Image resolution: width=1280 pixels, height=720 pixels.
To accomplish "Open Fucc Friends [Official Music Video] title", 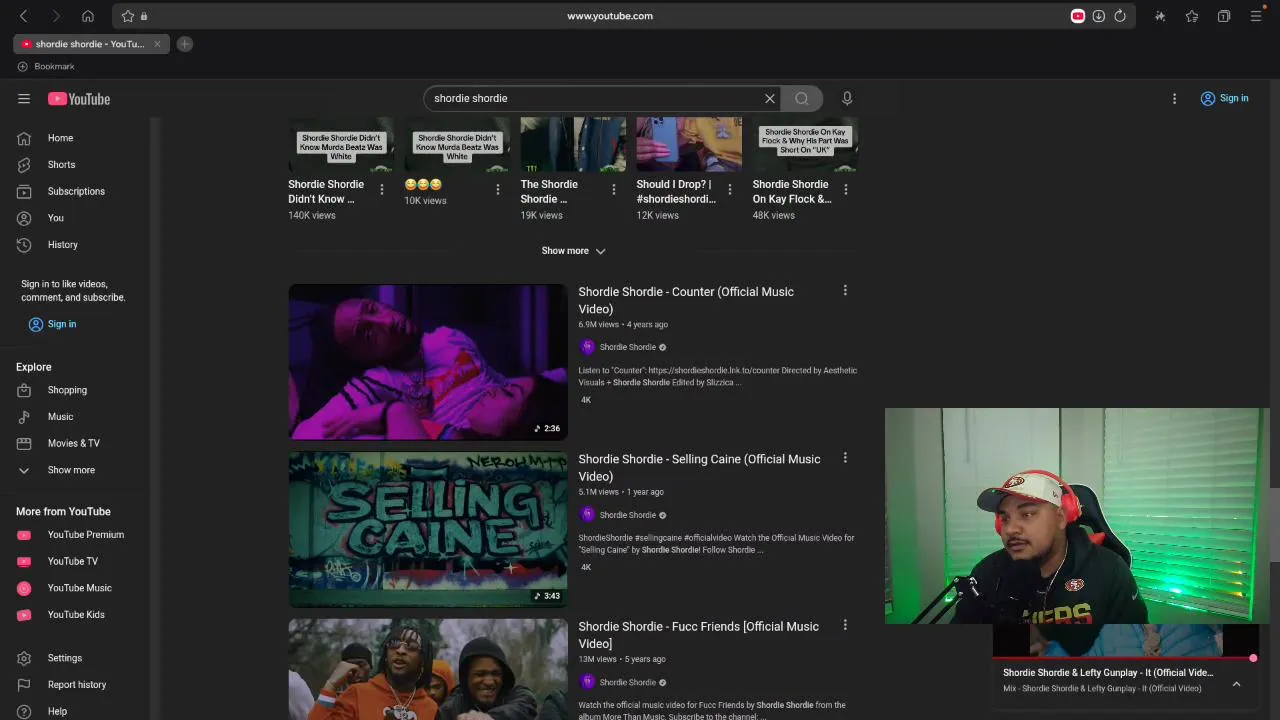I will [698, 635].
